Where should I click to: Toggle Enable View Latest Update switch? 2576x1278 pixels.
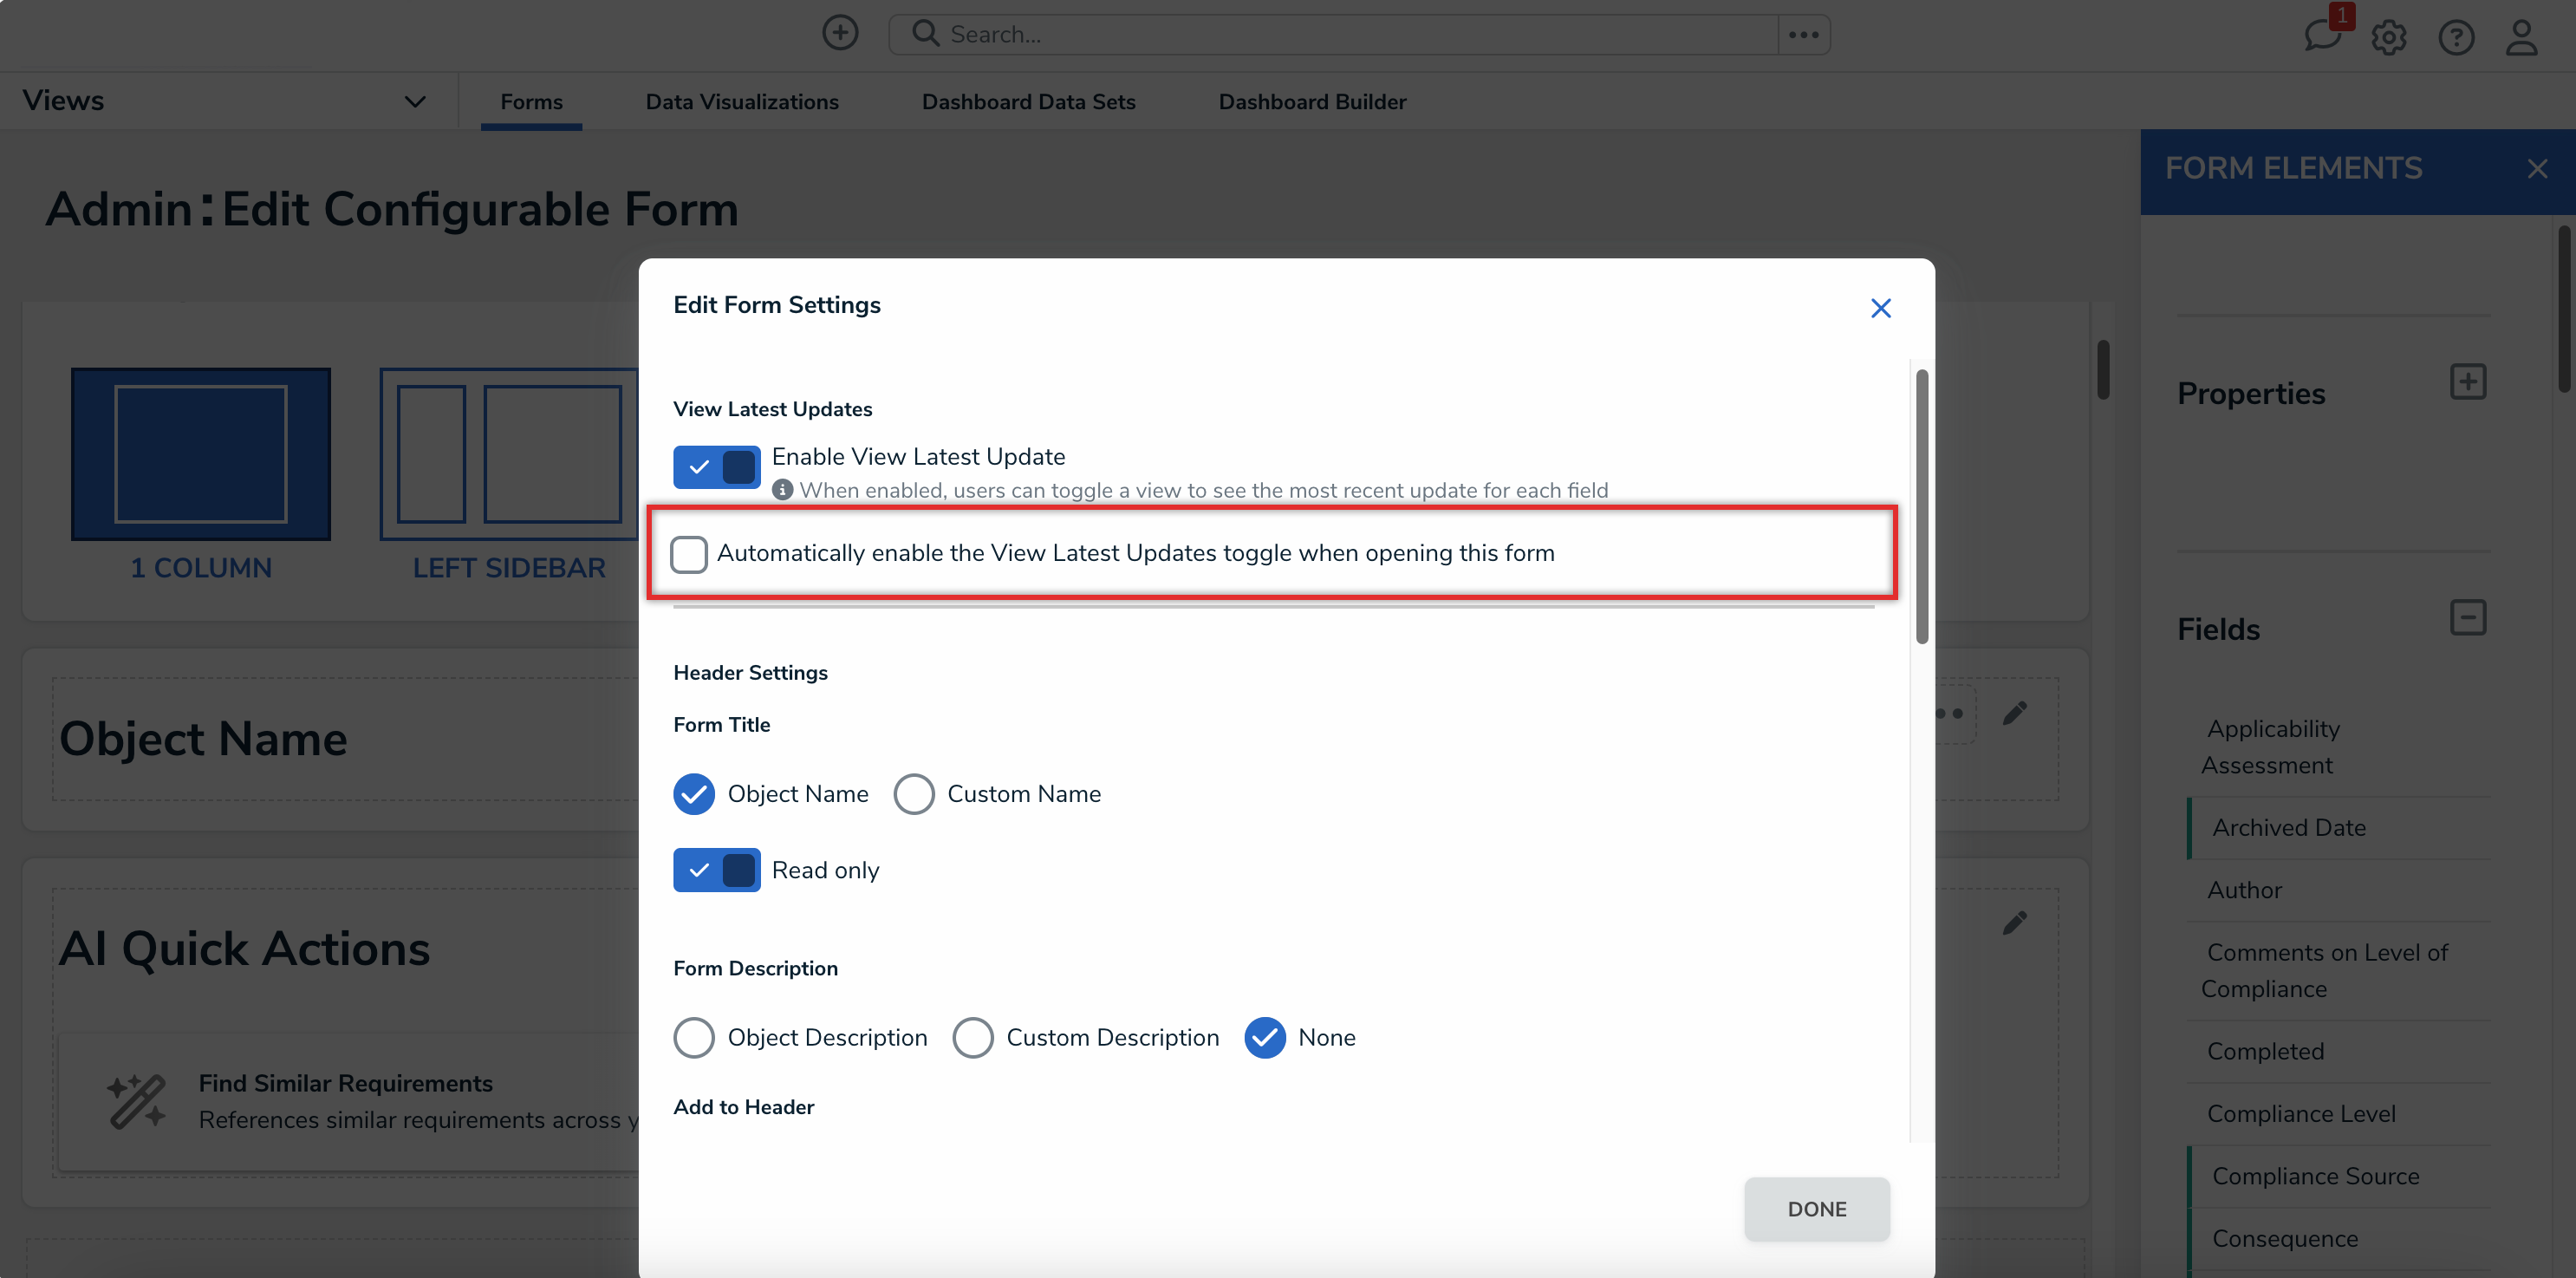[x=716, y=467]
